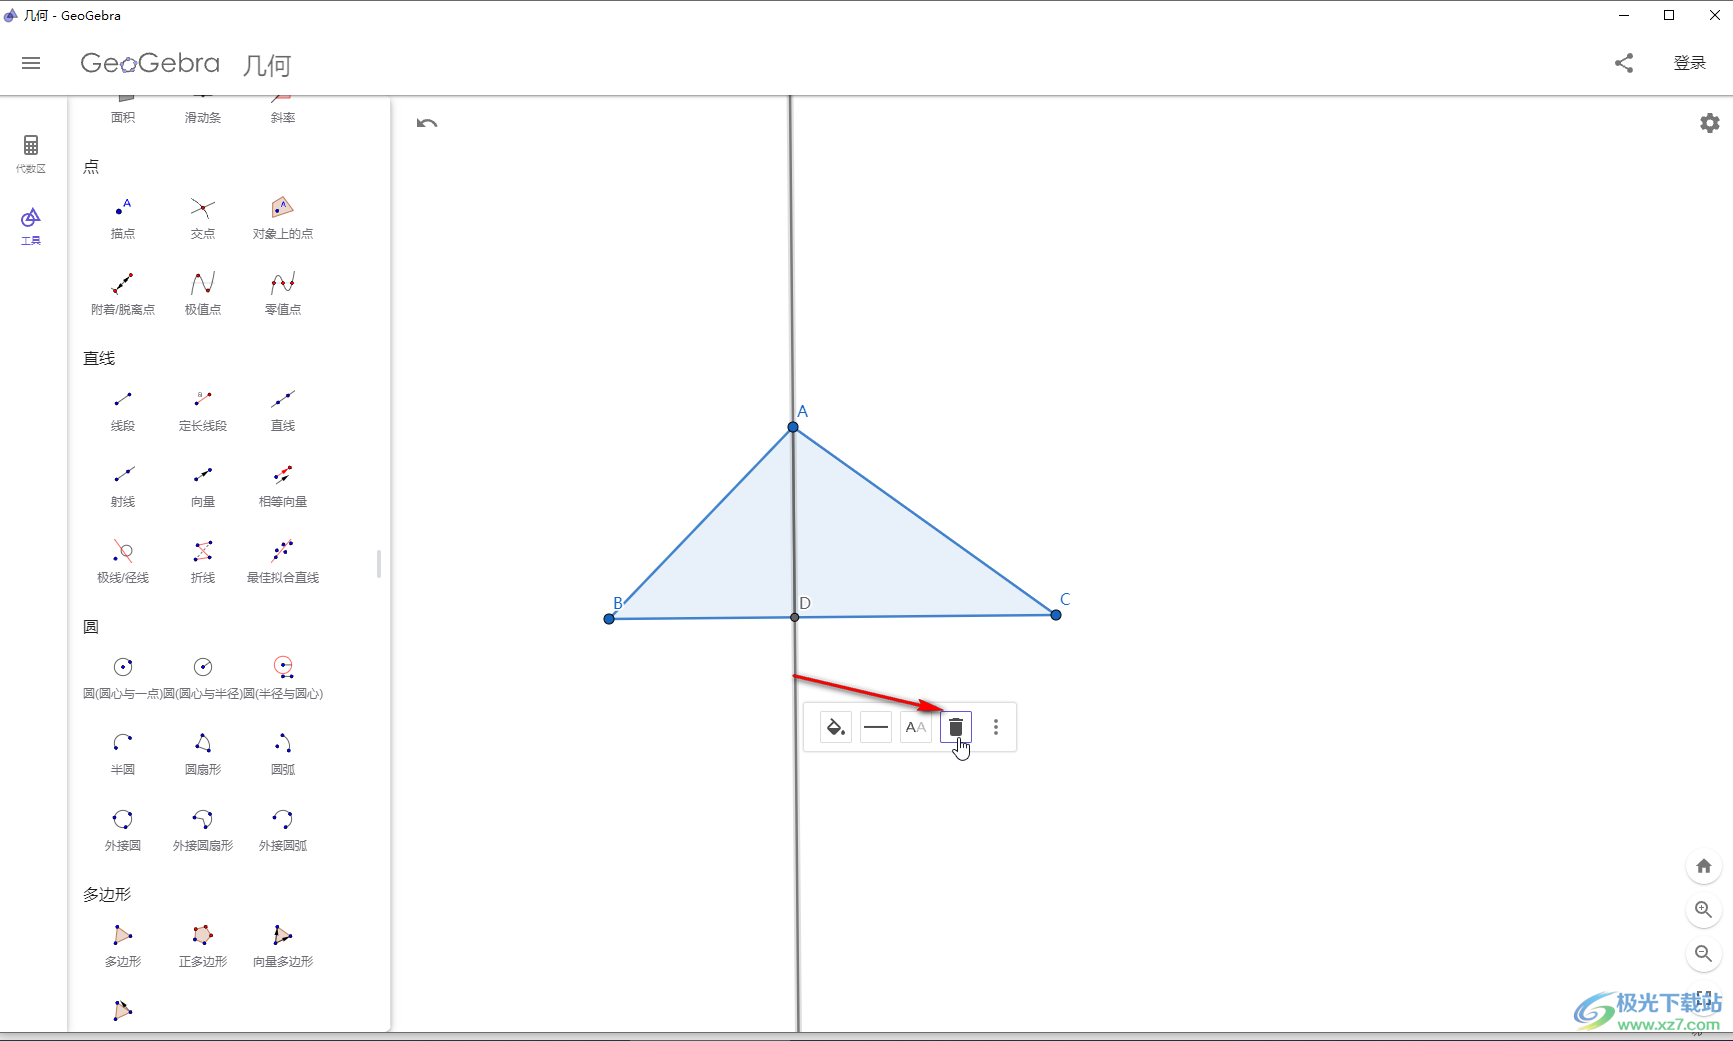Select the 直线 line tool

(283, 409)
